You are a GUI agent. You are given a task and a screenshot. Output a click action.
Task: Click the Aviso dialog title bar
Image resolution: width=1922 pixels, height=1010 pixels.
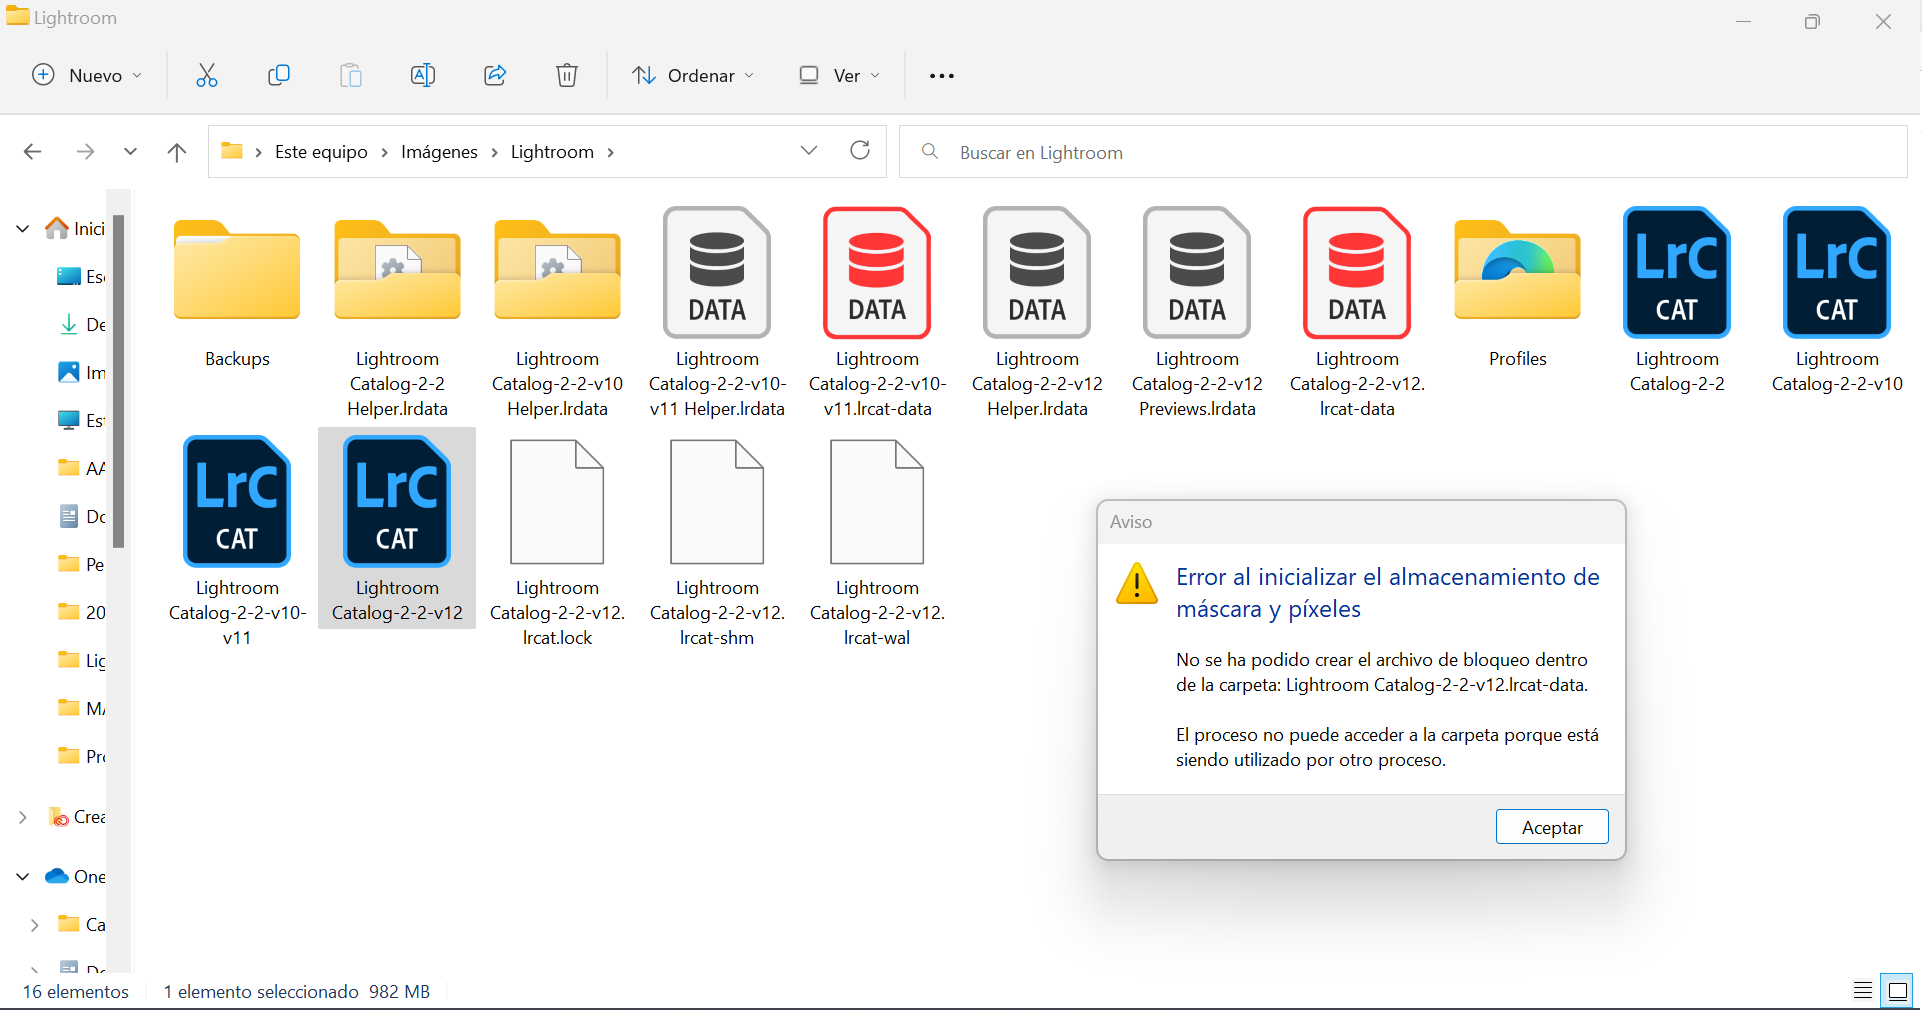(1361, 522)
